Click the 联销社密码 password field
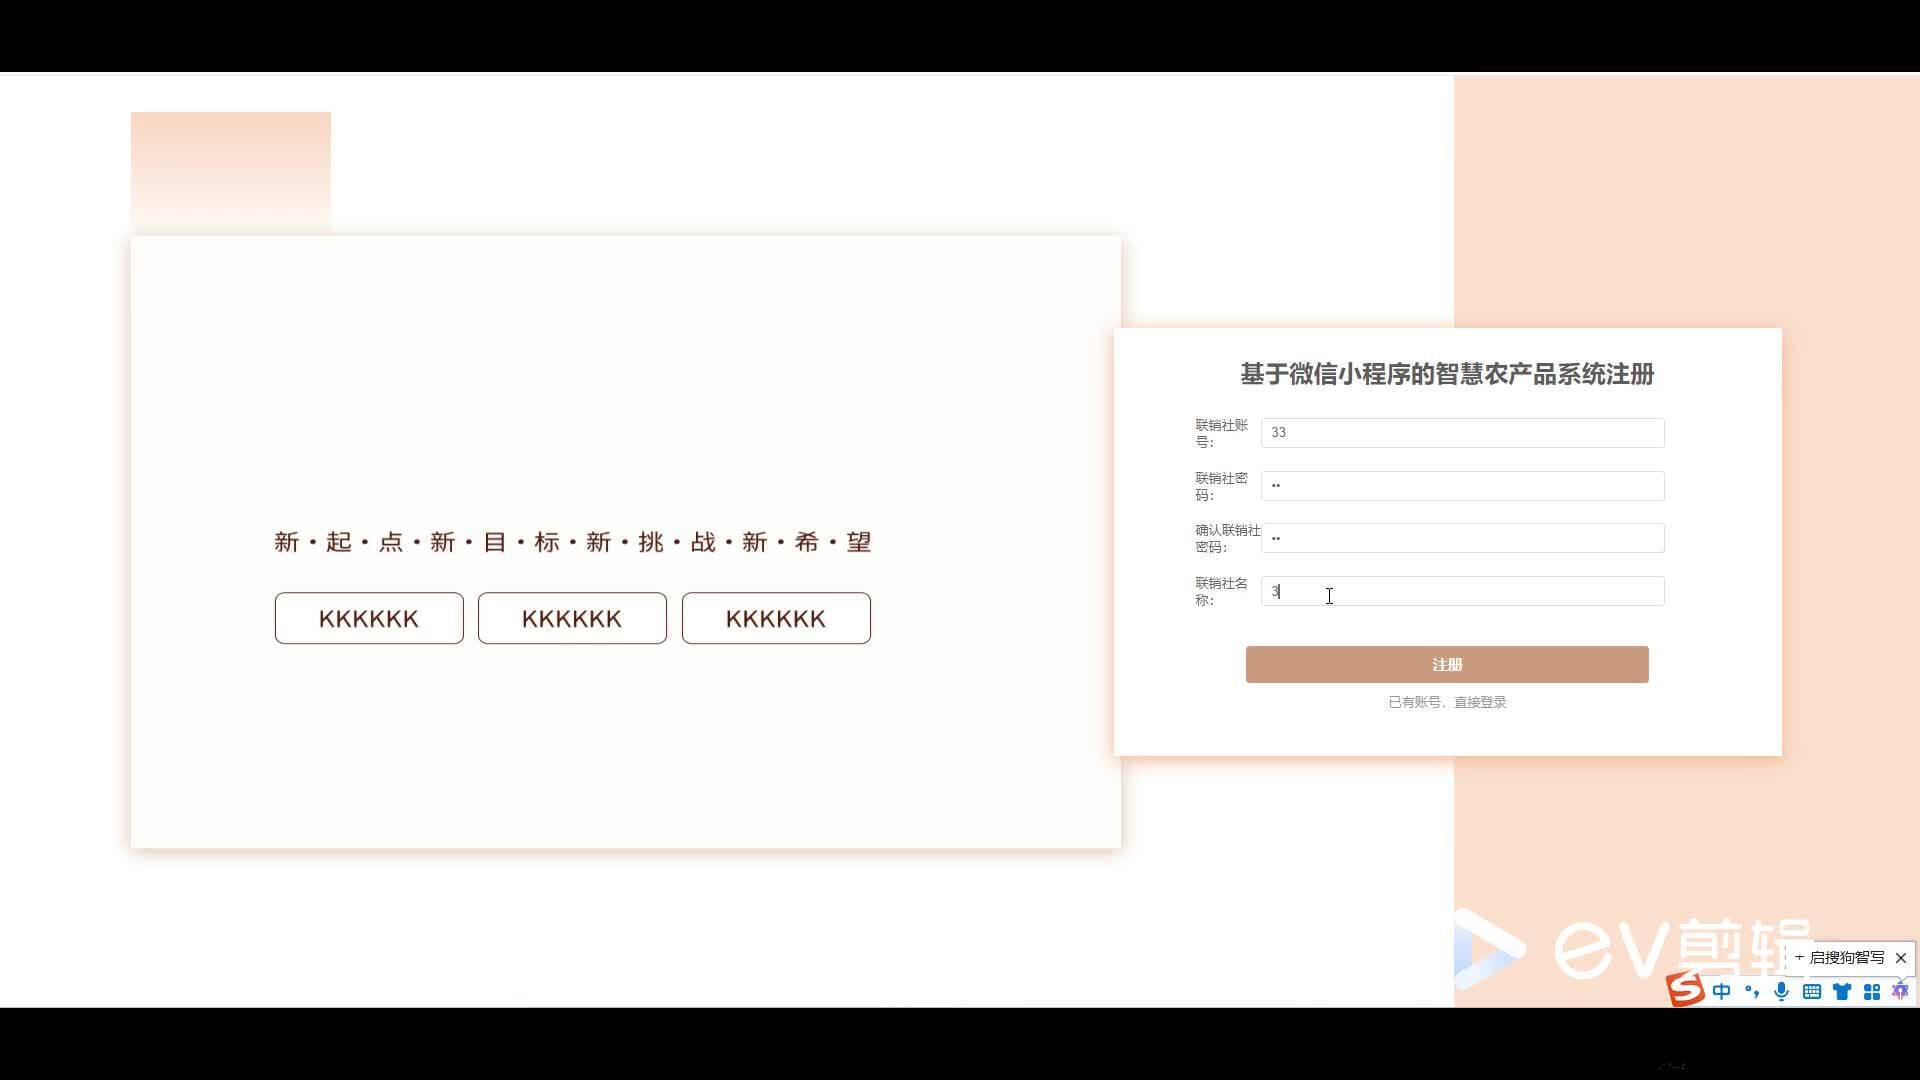The height and width of the screenshot is (1080, 1920). (1462, 485)
